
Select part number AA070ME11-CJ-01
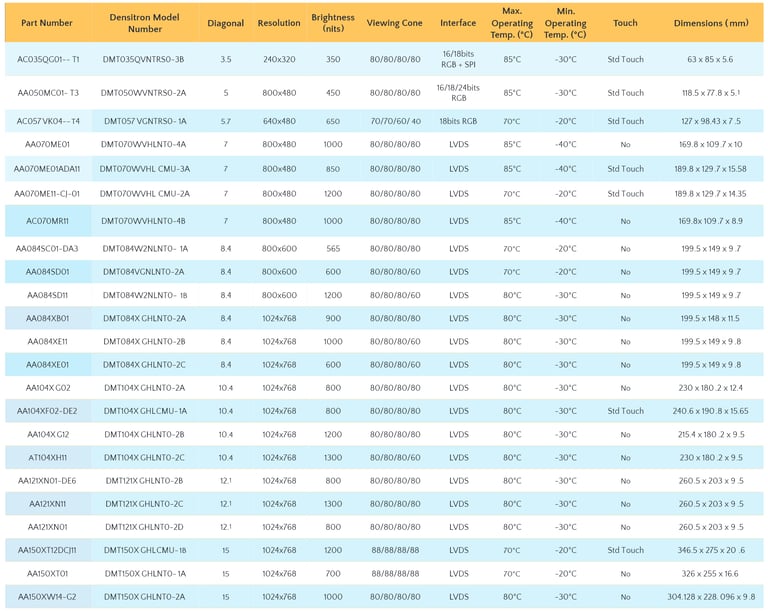click(47, 194)
